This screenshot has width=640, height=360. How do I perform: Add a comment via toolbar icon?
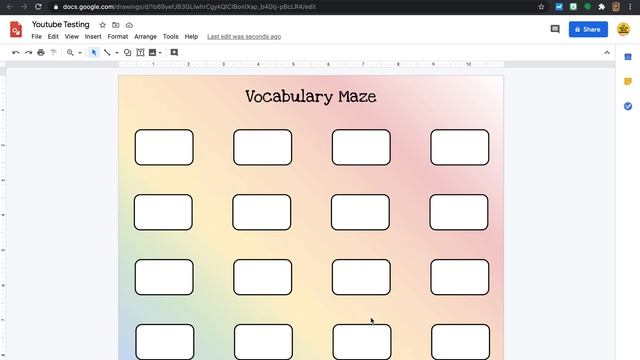tap(174, 52)
